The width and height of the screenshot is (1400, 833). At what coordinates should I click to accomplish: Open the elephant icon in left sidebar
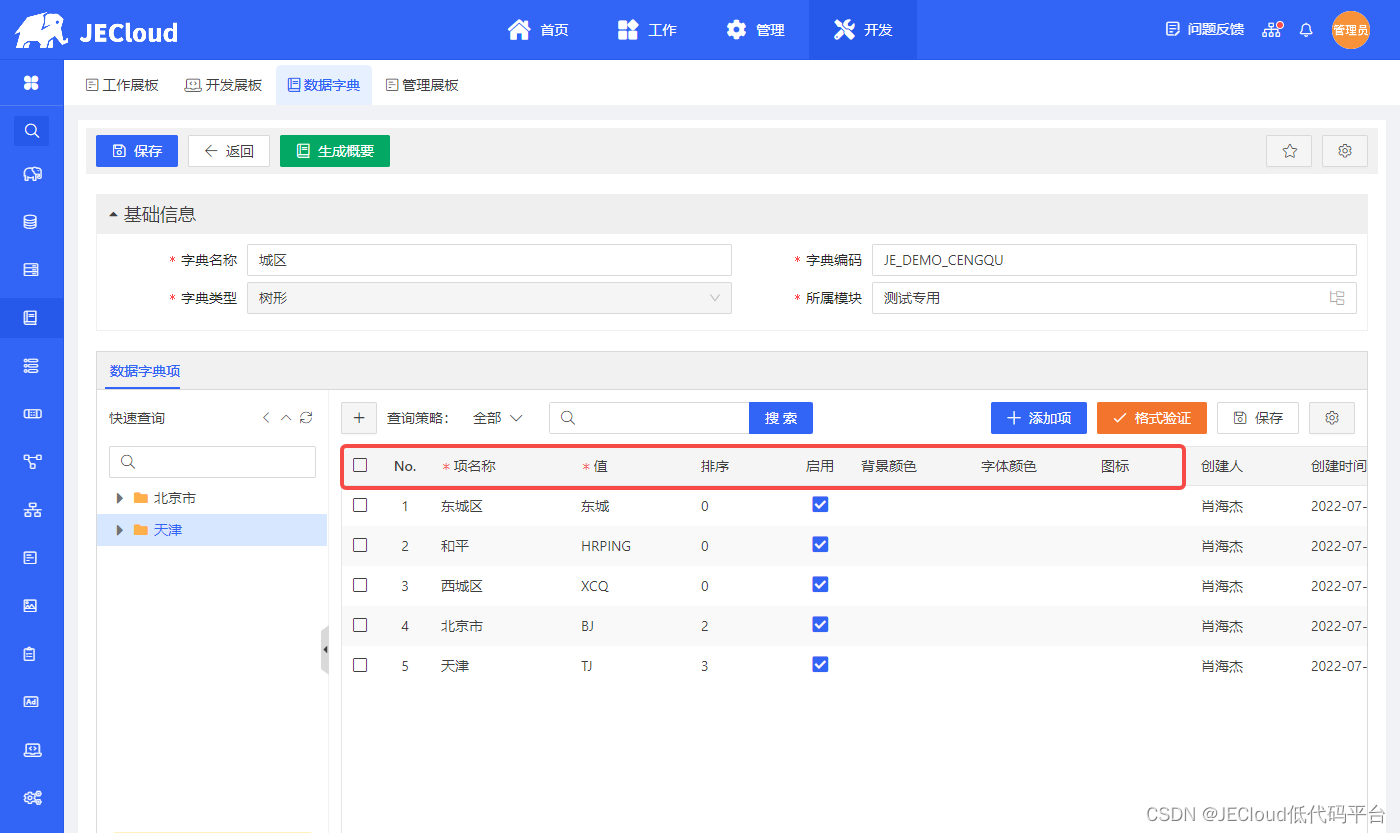[x=31, y=174]
